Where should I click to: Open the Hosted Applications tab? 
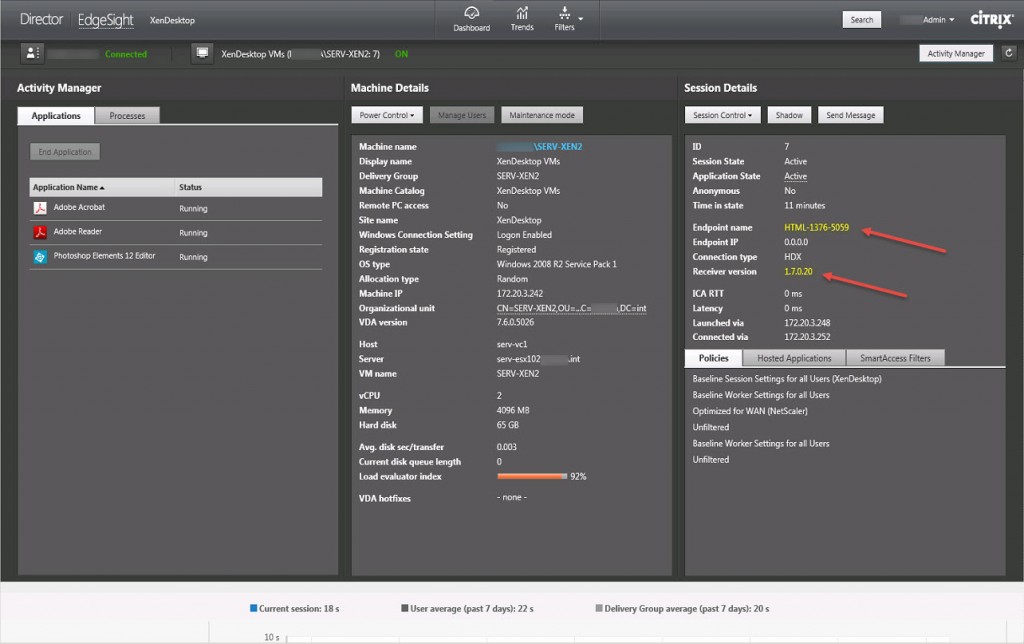click(794, 357)
